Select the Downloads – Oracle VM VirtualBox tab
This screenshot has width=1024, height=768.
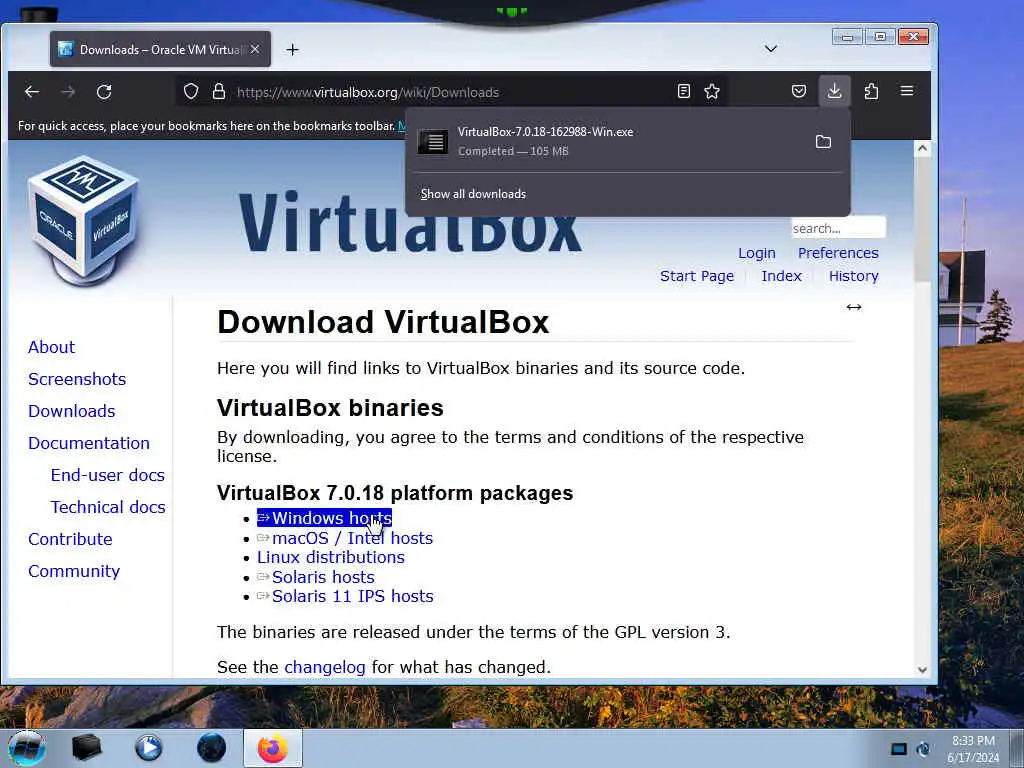[160, 49]
